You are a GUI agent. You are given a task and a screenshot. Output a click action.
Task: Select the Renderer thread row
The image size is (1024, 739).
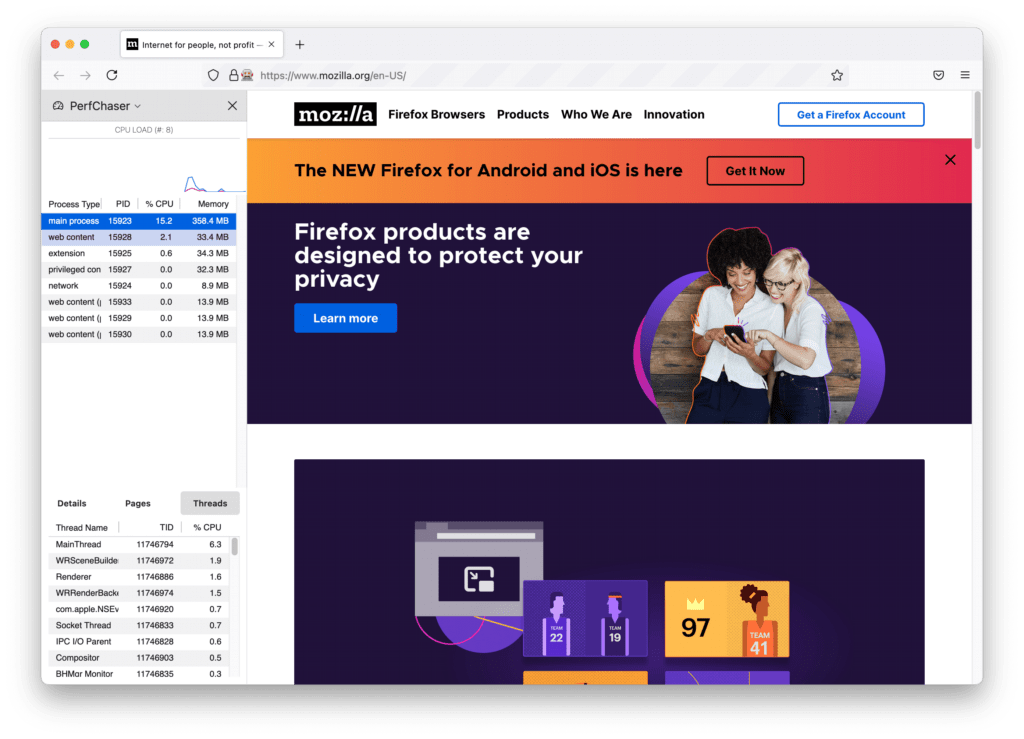(138, 577)
